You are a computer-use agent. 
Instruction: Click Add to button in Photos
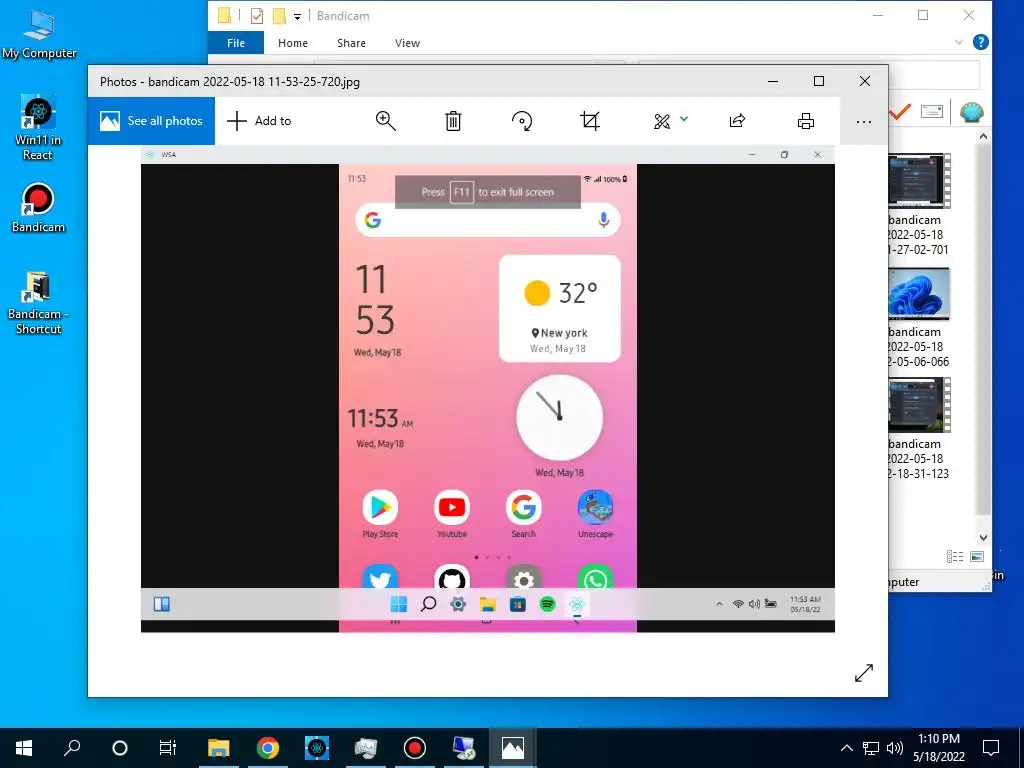tap(259, 121)
